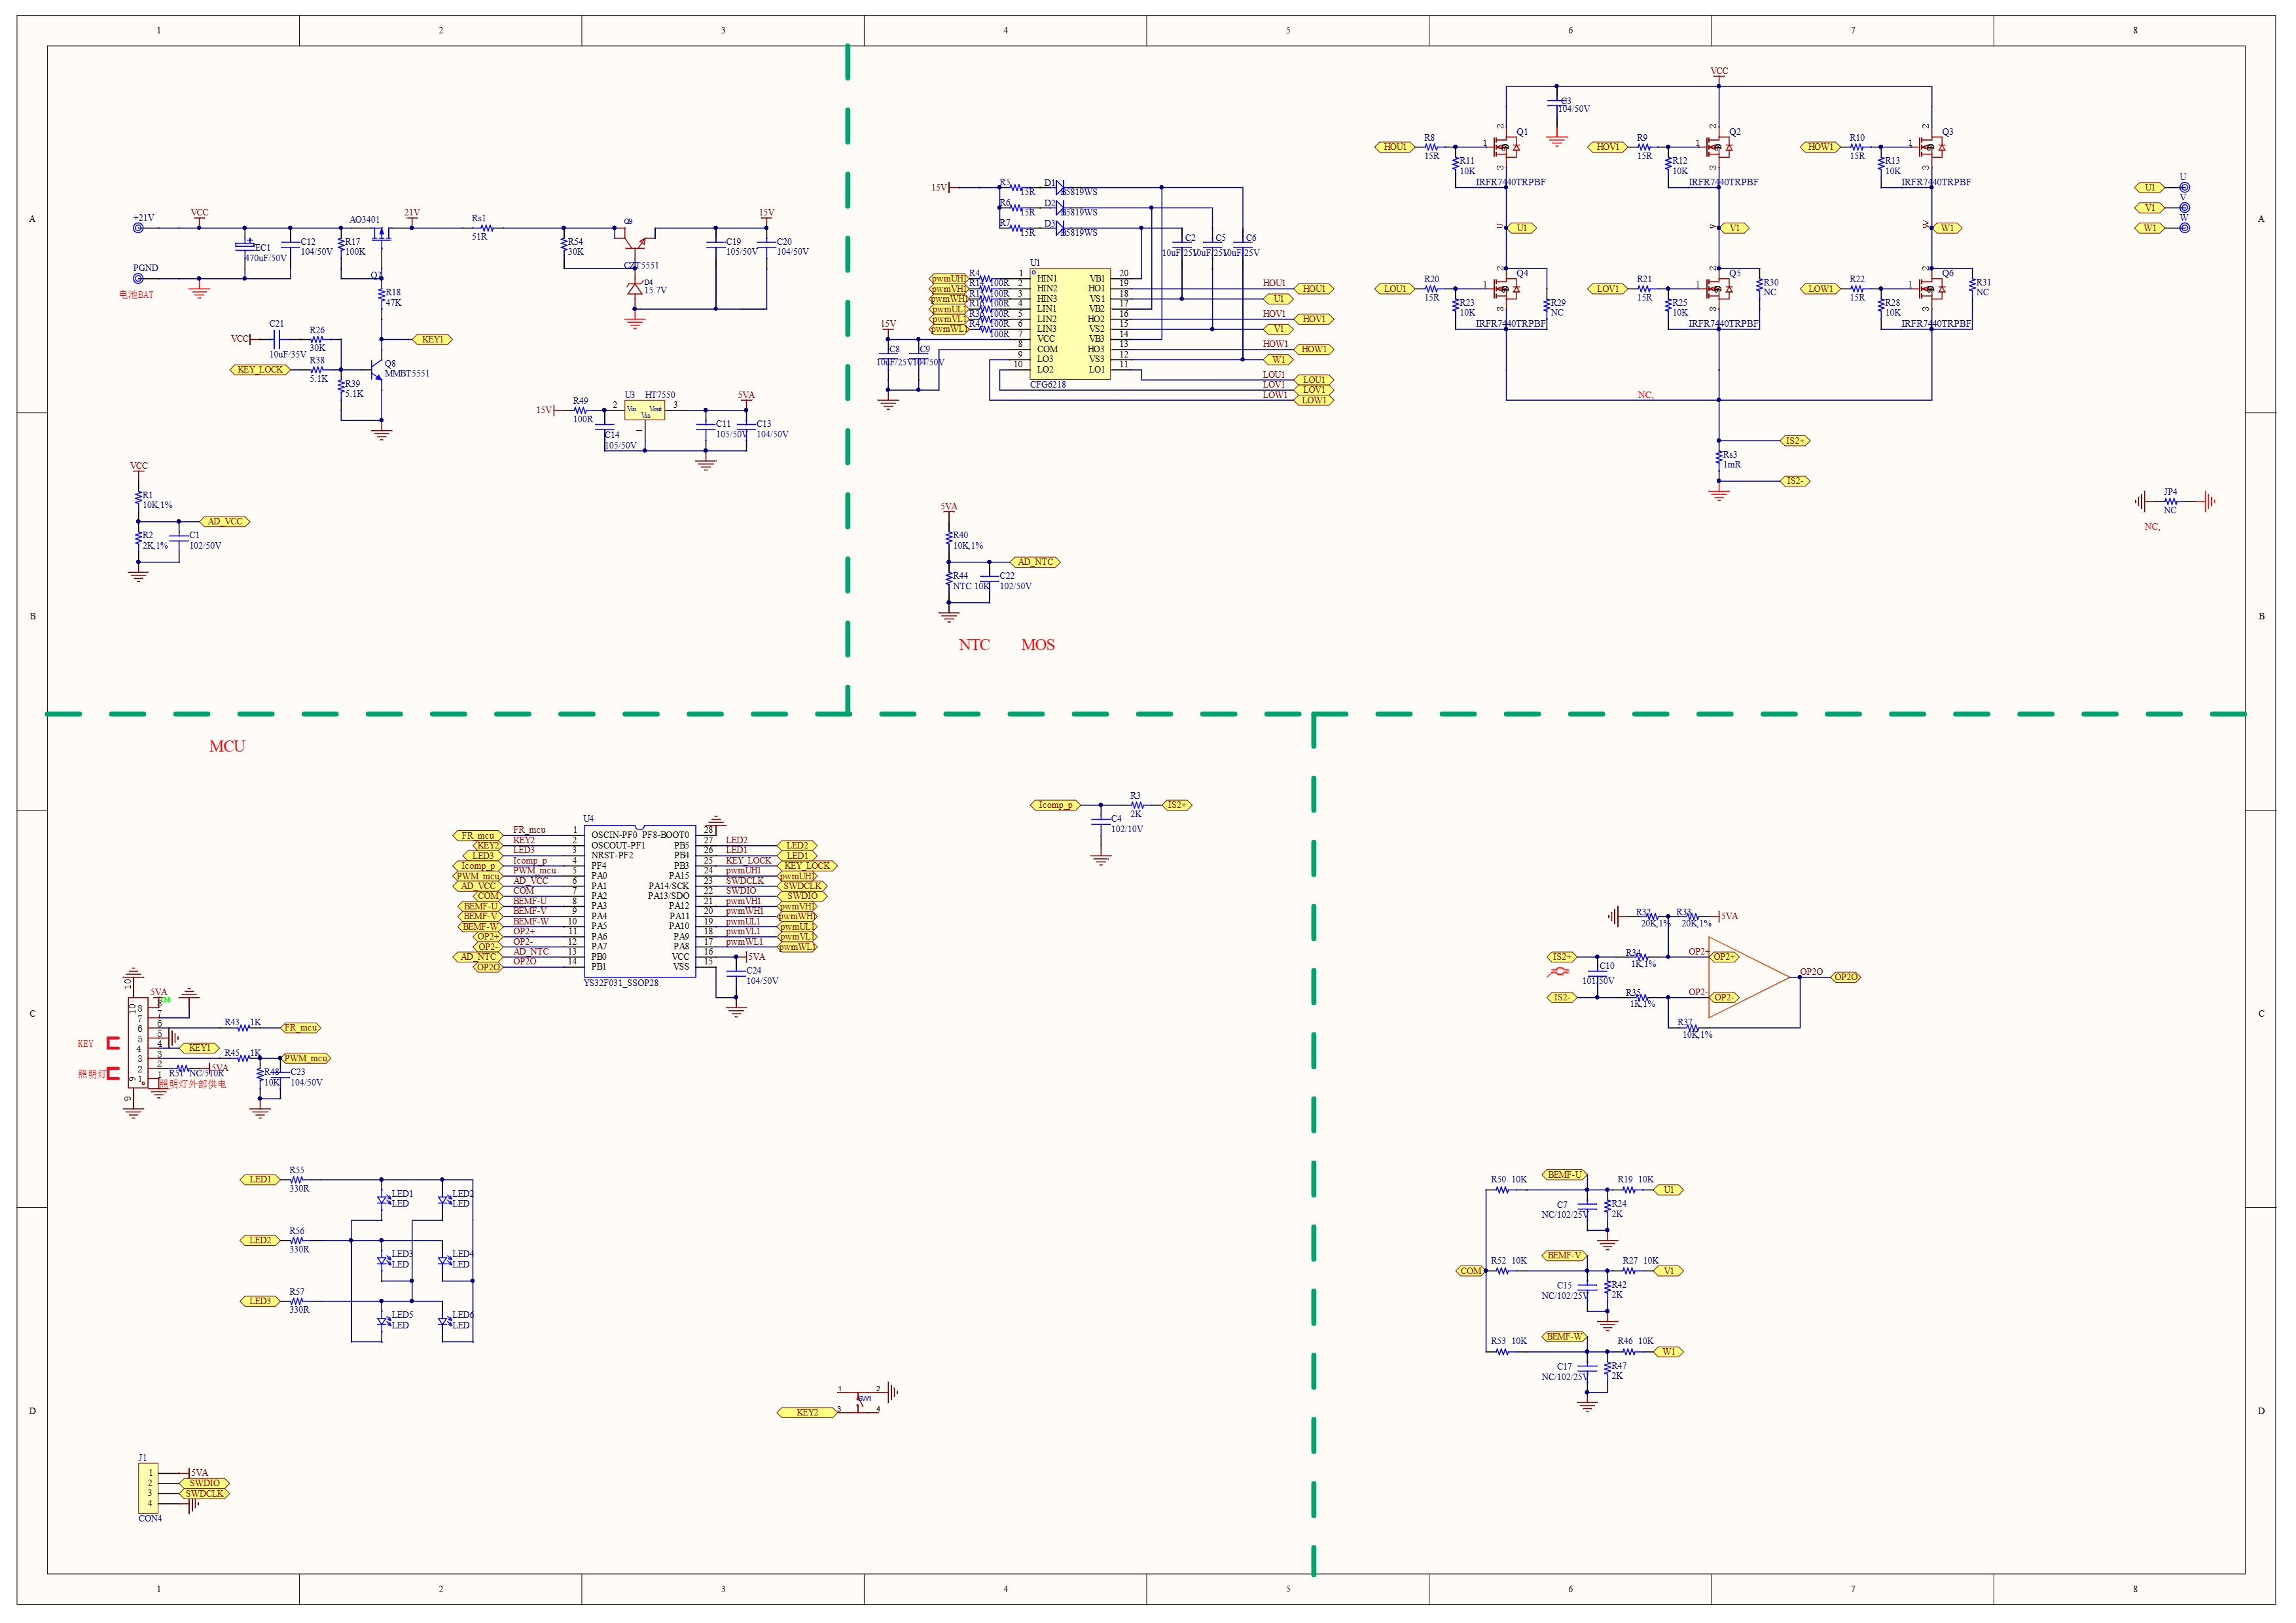
Task: Select the 'U1' port beside terminal U
Action: (2150, 188)
